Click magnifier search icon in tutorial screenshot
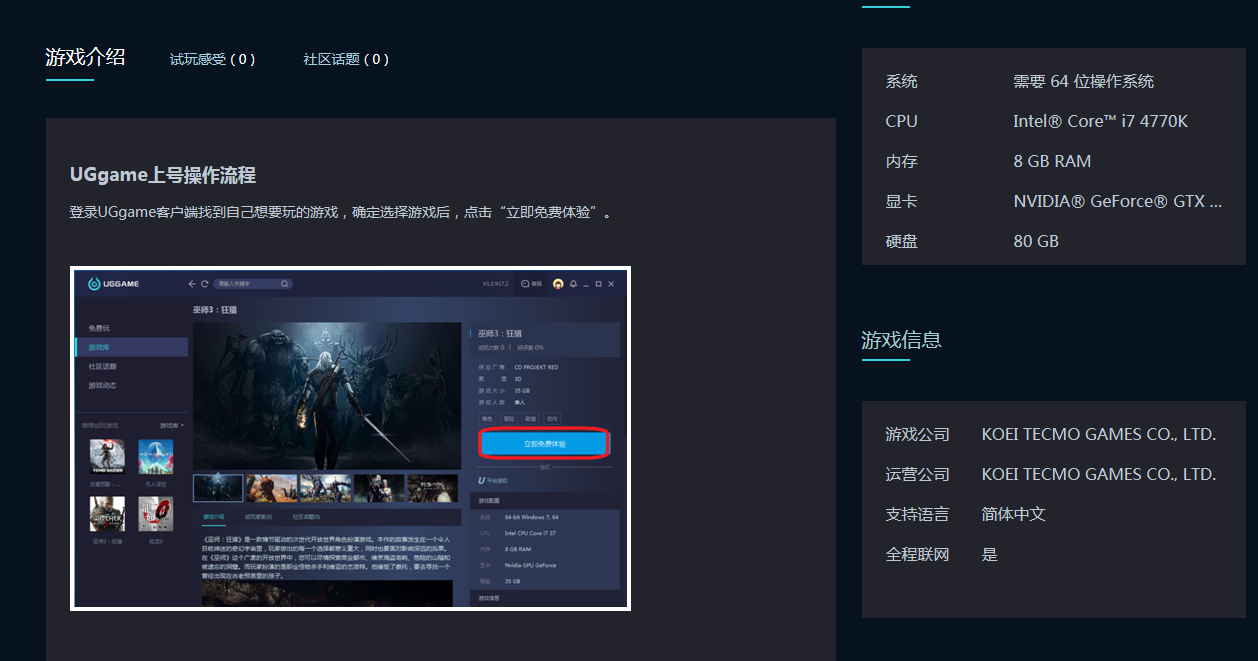Screen dimensions: 1258x661 [x=285, y=284]
